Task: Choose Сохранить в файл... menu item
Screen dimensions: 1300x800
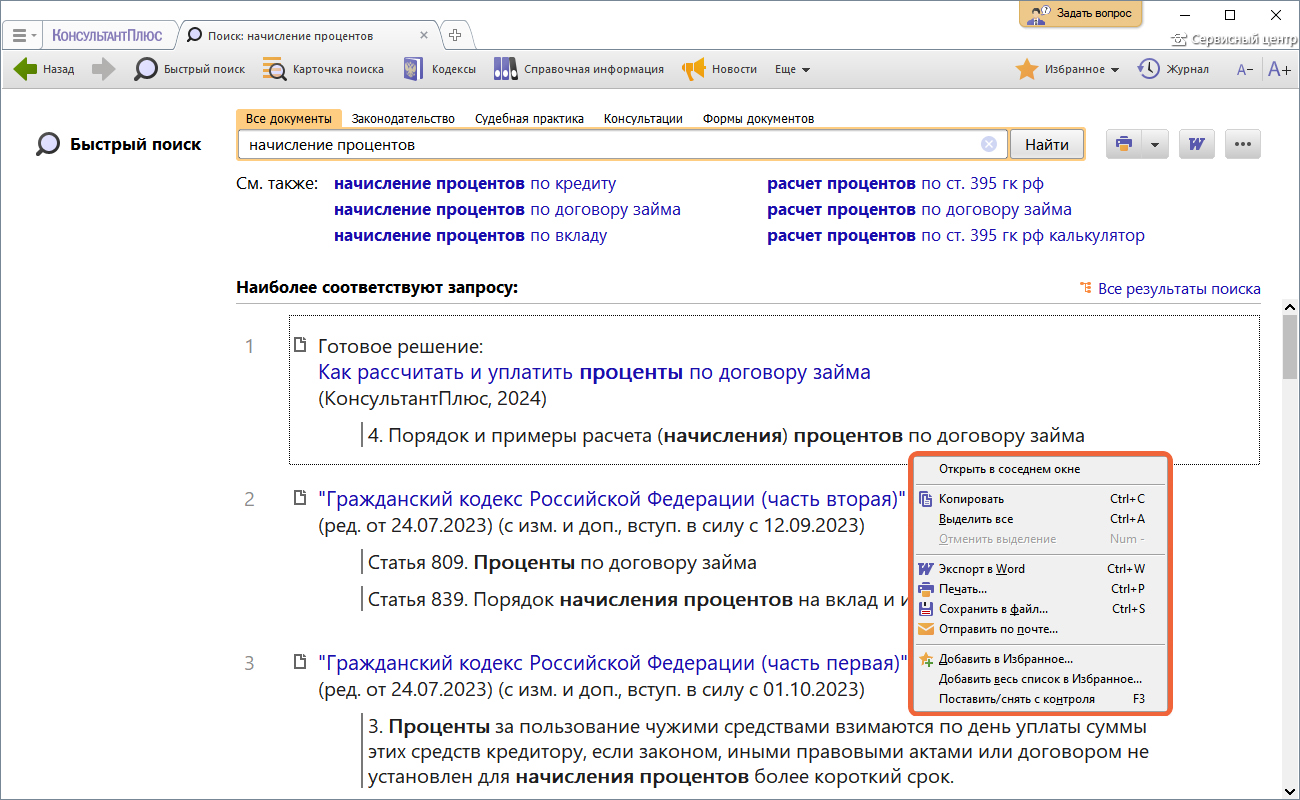Action: [1040, 609]
